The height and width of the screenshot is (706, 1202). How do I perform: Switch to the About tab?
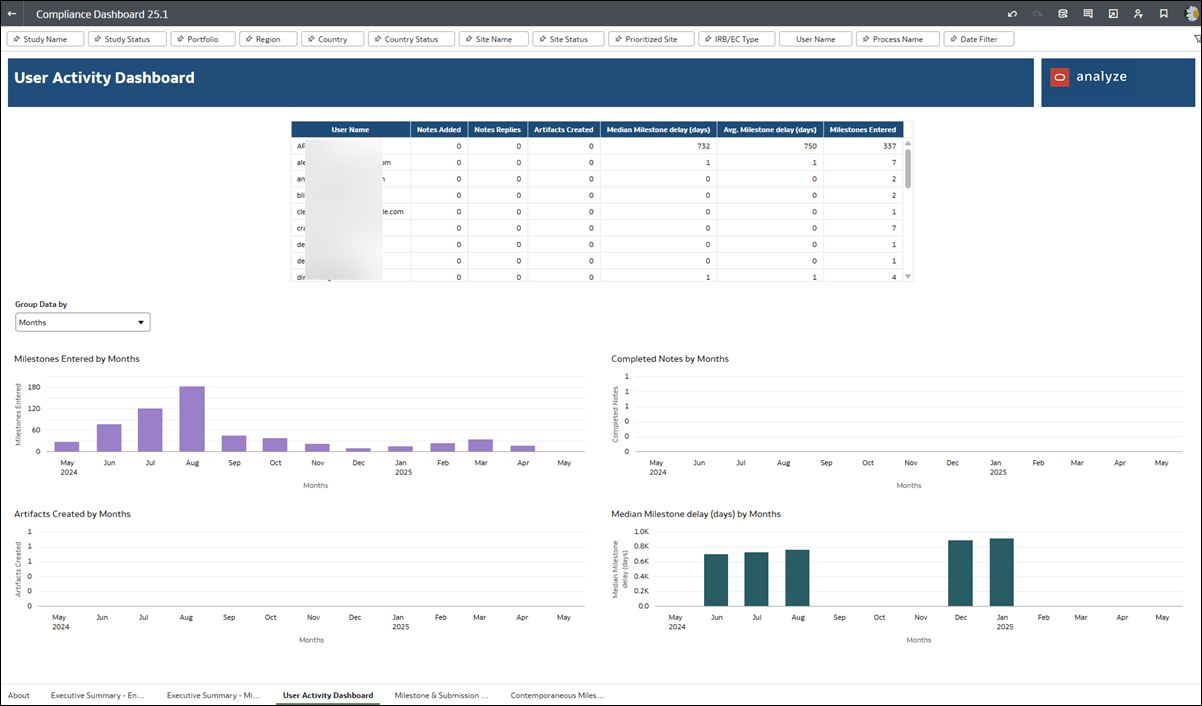coord(19,695)
